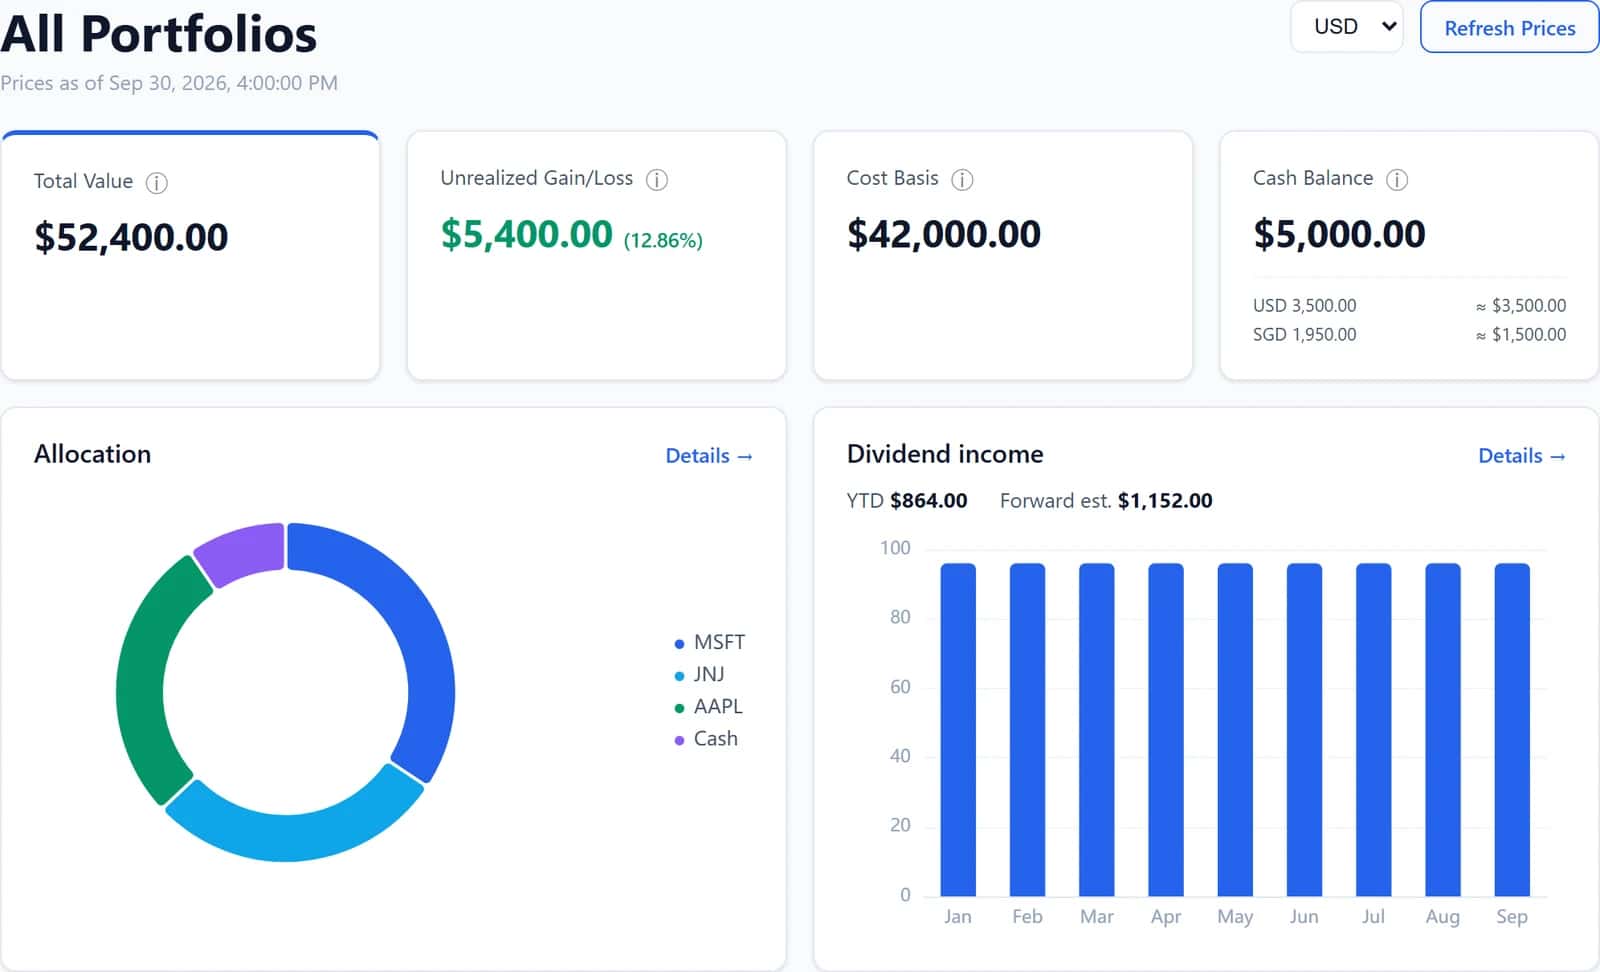Viewport: 1600px width, 972px height.
Task: Open Dividend income Details link
Action: (x=1522, y=456)
